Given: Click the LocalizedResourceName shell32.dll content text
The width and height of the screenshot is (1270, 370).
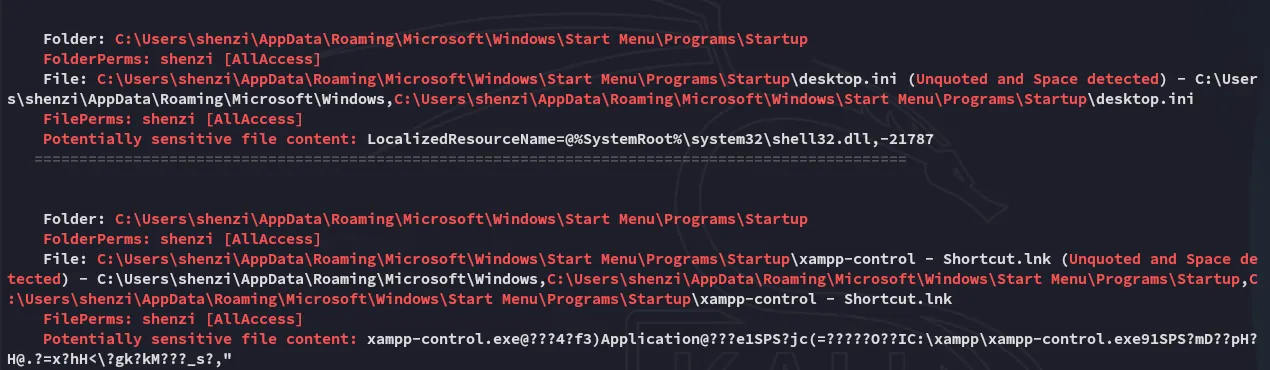Looking at the screenshot, I should pos(650,139).
